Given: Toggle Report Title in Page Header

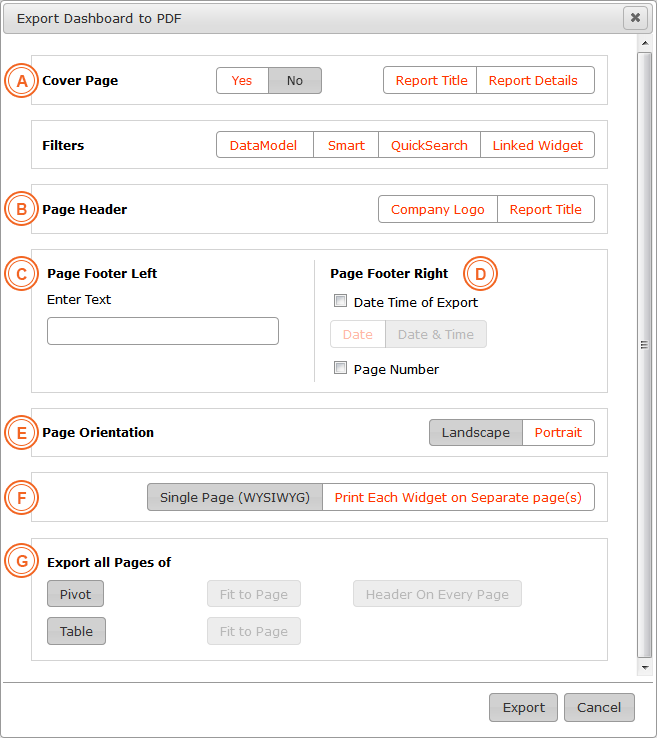Looking at the screenshot, I should [x=545, y=209].
